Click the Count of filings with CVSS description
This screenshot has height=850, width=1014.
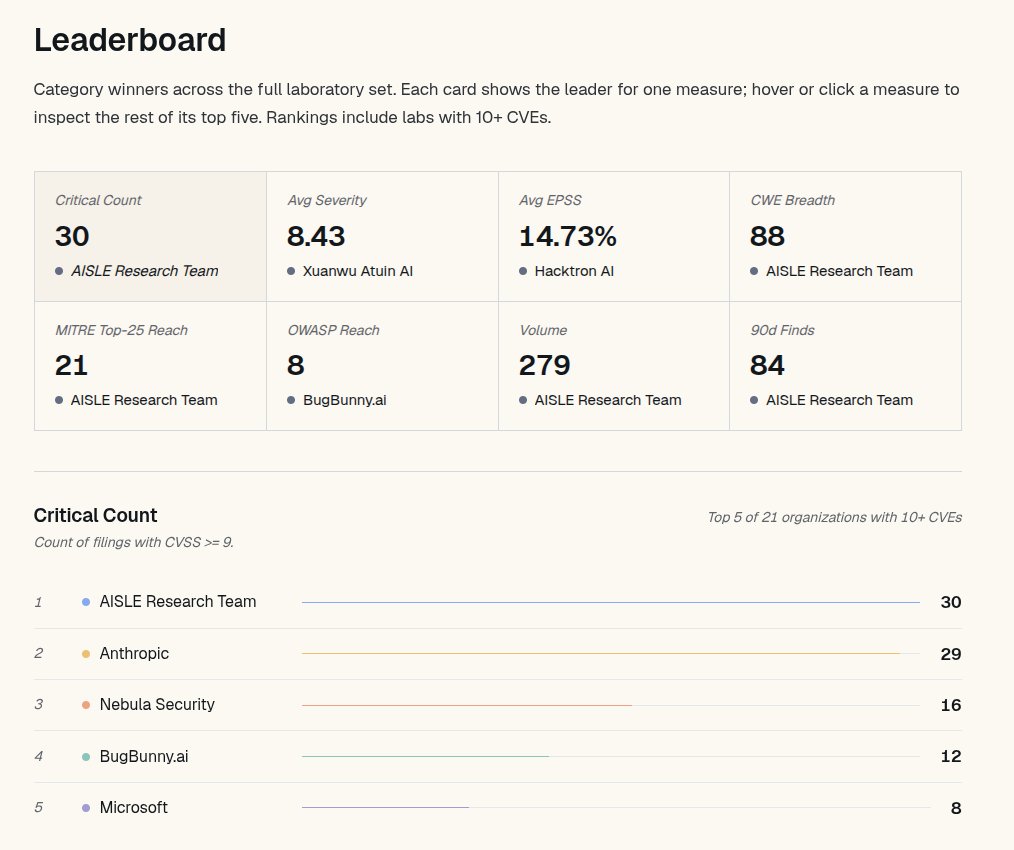(134, 542)
